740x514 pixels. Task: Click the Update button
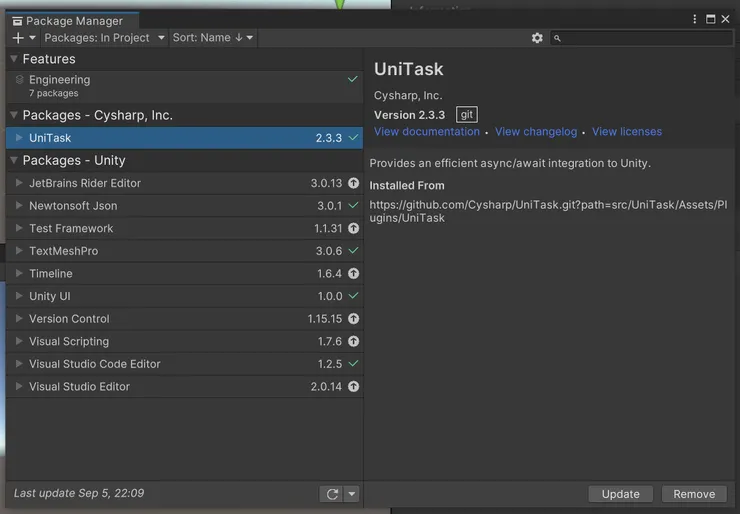click(x=620, y=494)
